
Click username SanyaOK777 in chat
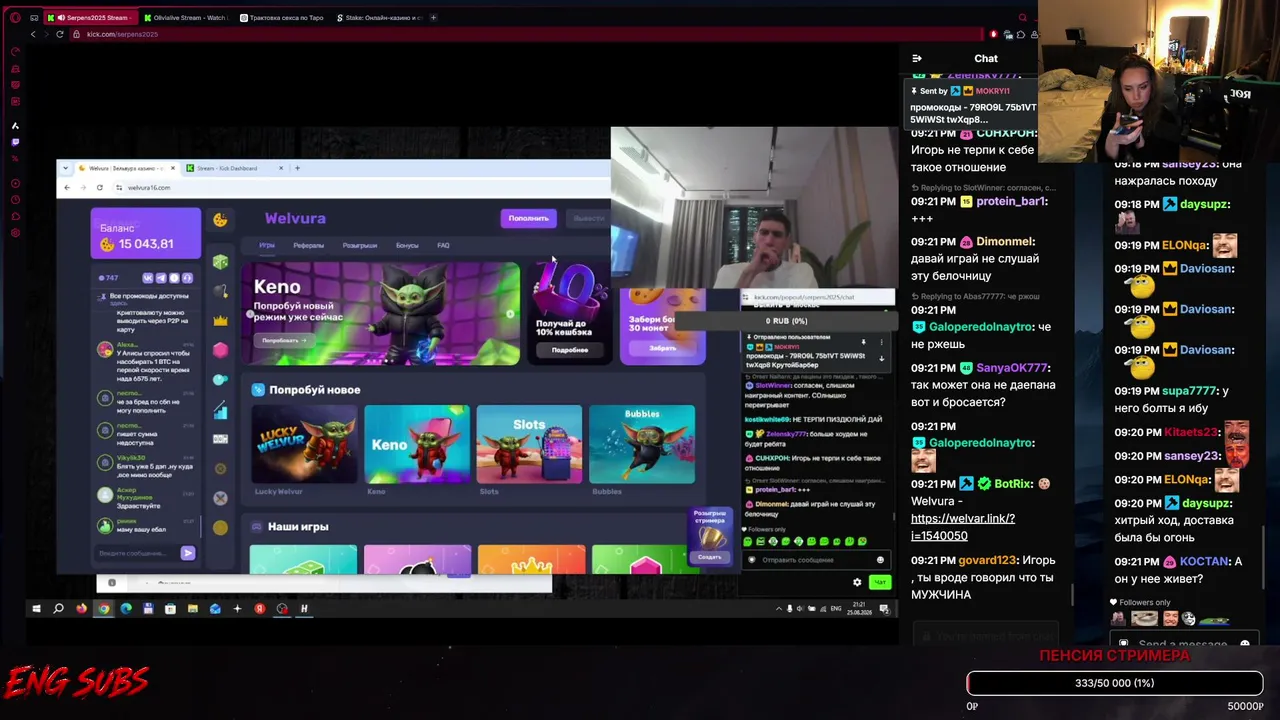click(x=1013, y=368)
